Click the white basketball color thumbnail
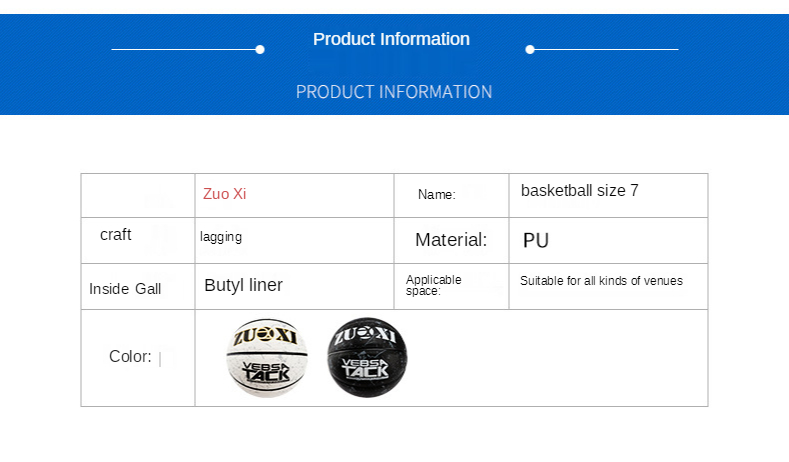 (x=267, y=358)
